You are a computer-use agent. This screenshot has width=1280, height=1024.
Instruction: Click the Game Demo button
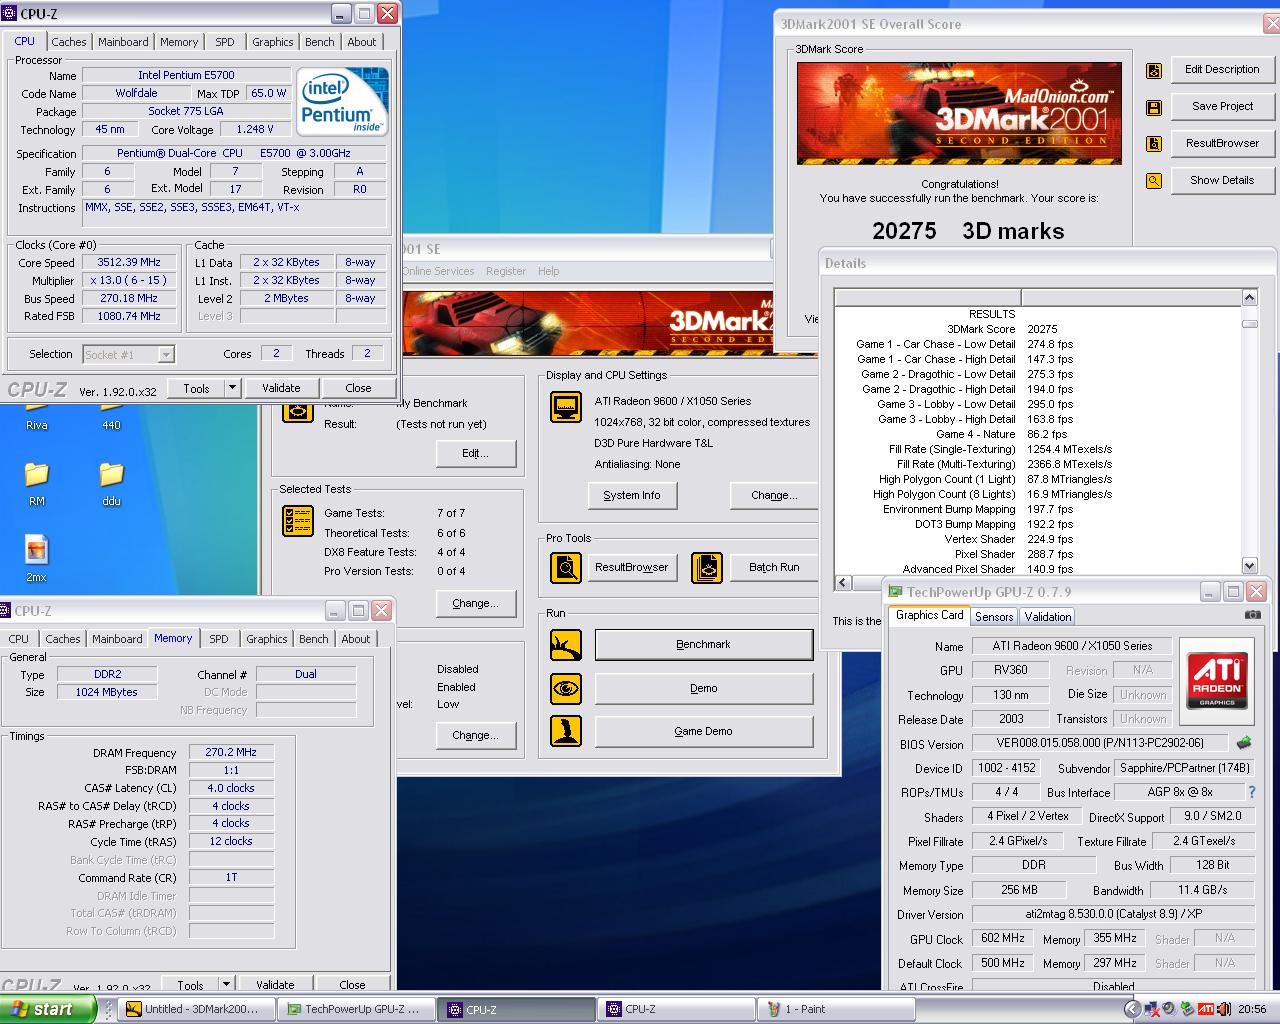pos(704,731)
